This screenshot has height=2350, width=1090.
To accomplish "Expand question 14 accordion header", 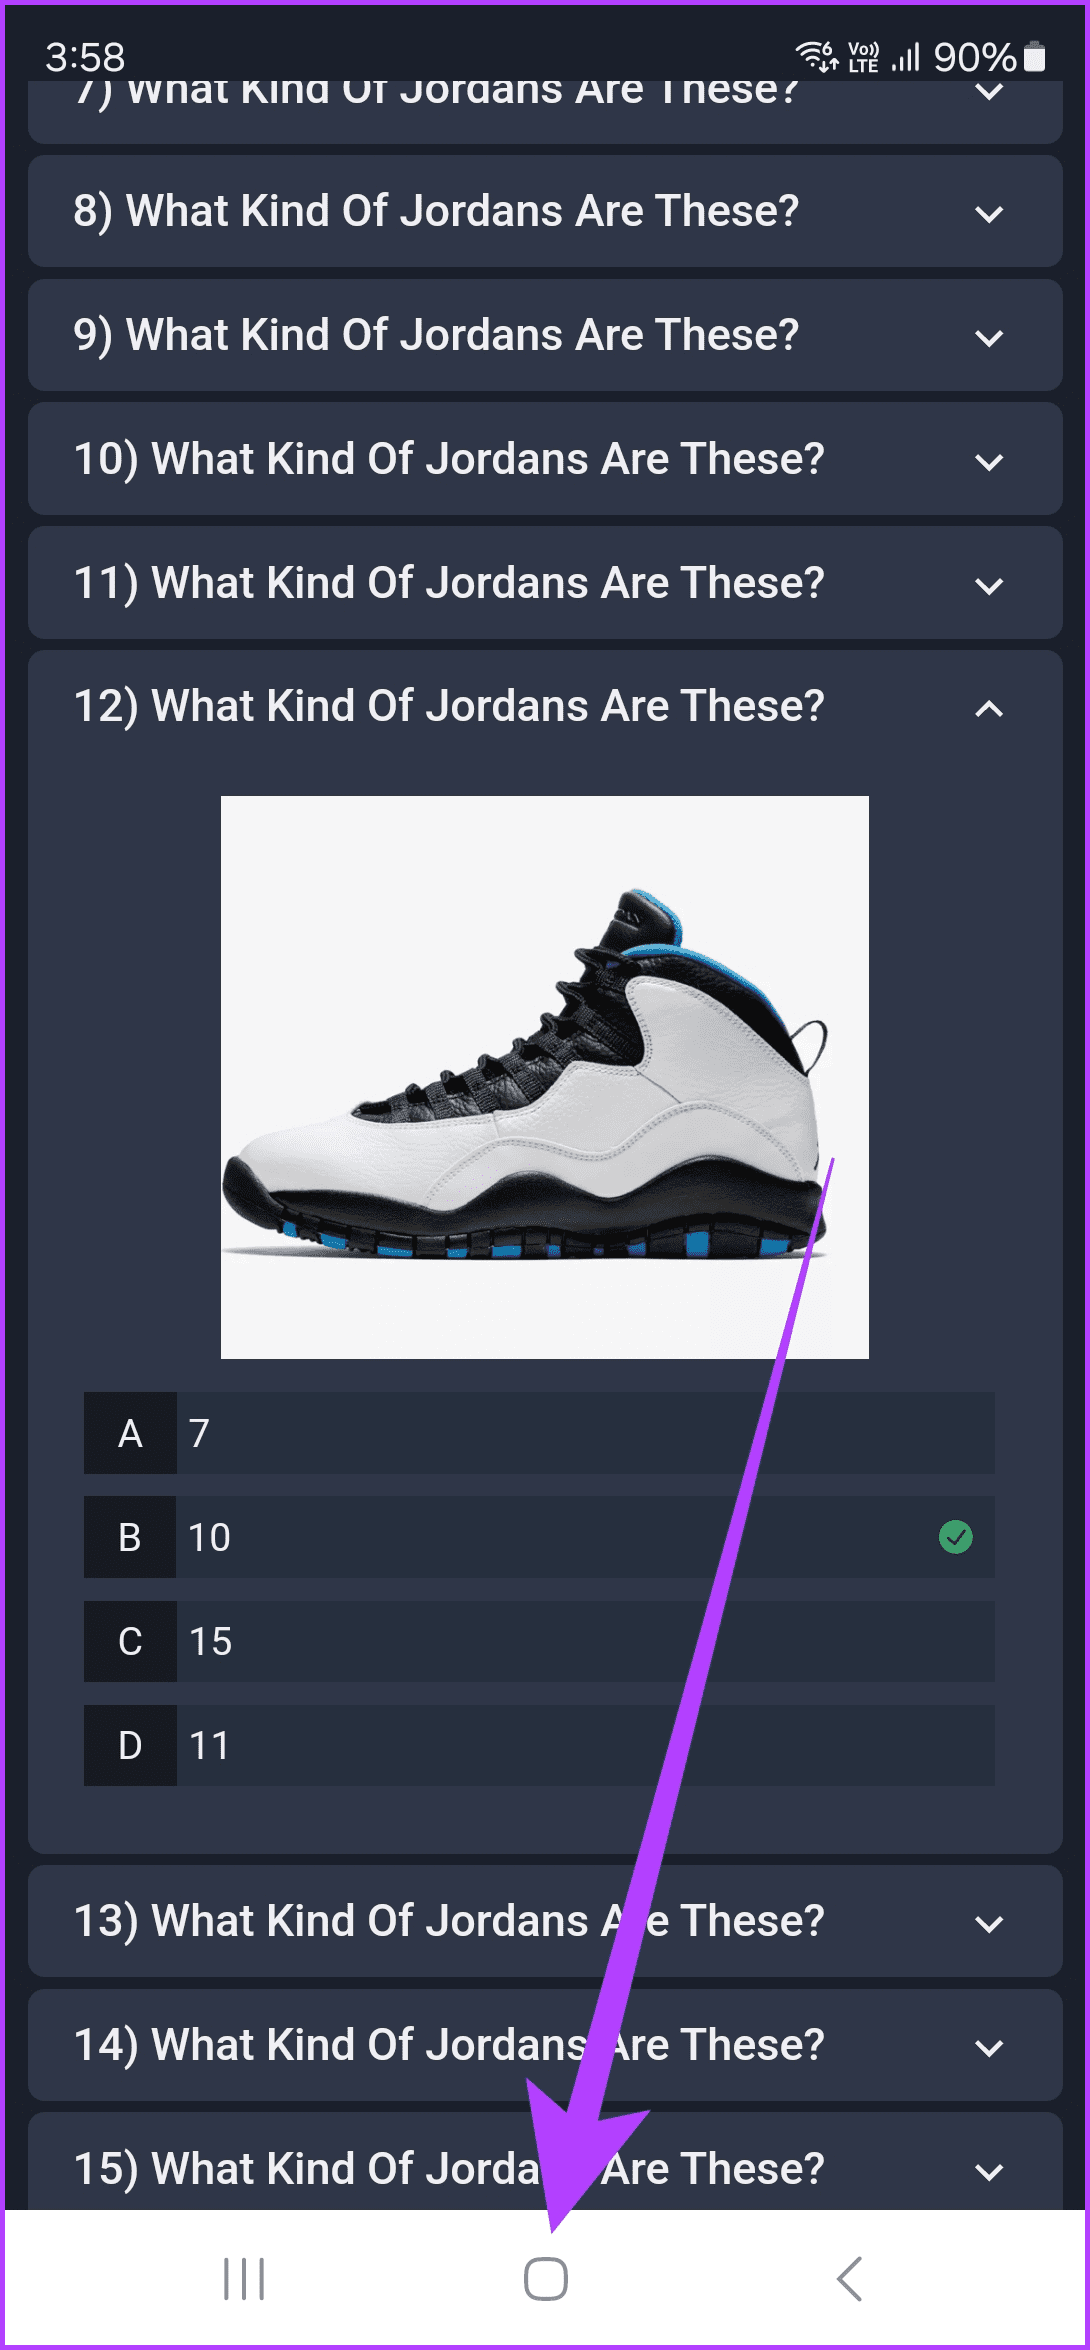I will [545, 2045].
